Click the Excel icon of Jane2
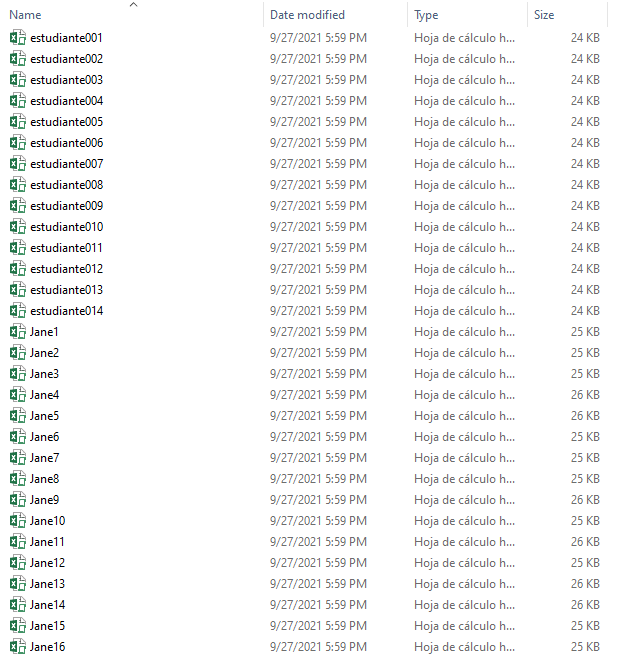639x656 pixels. (x=18, y=353)
